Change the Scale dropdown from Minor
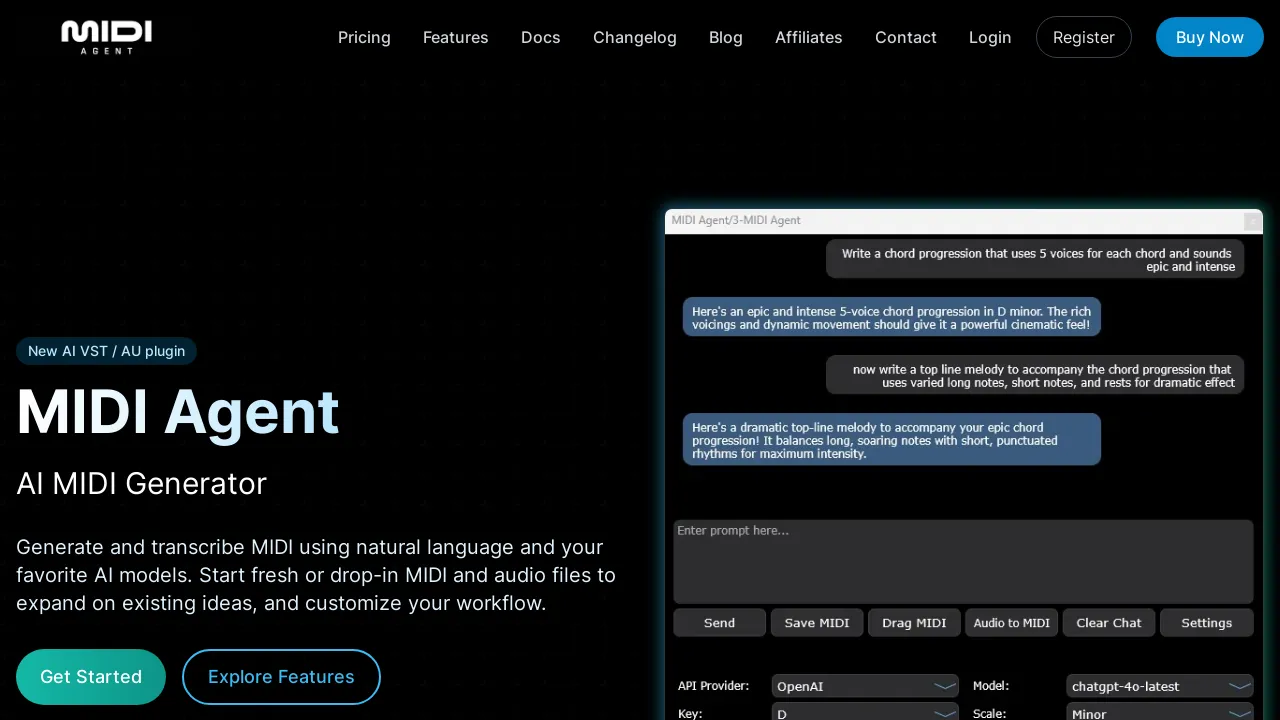 (1160, 713)
